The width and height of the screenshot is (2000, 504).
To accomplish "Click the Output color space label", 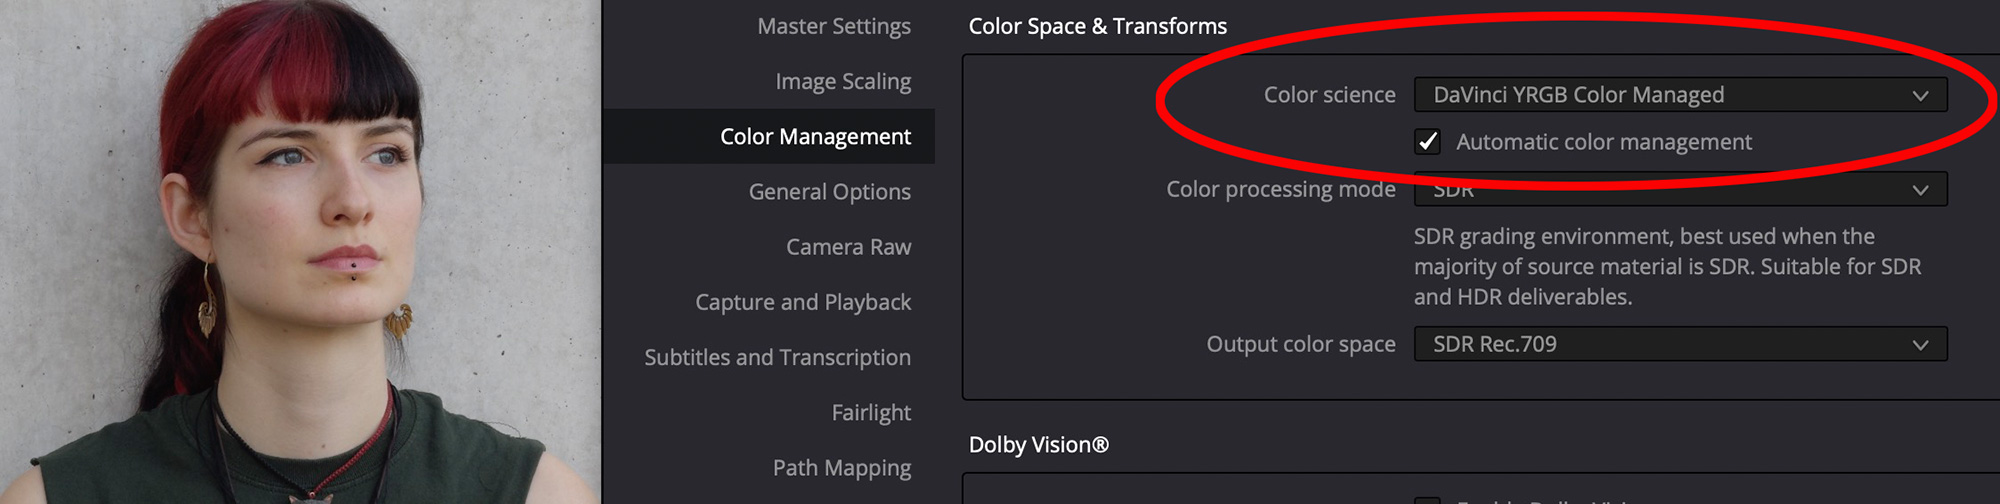I will coord(1300,344).
